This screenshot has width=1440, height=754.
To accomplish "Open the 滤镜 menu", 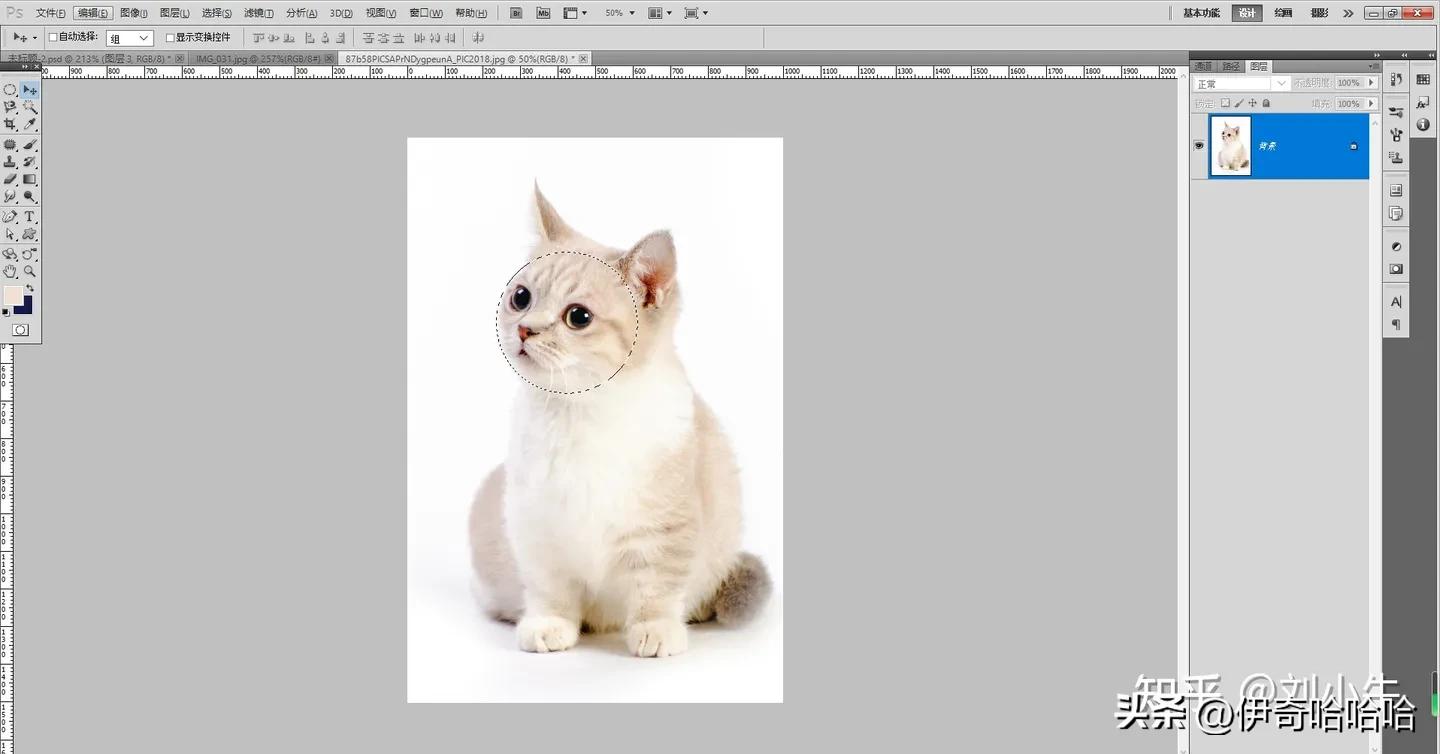I will click(259, 12).
